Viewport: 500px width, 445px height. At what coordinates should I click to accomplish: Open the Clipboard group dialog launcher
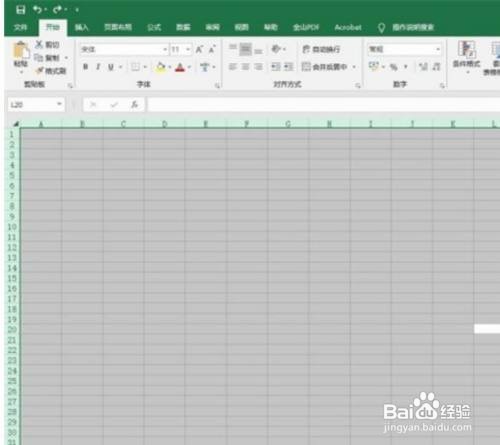[x=70, y=86]
